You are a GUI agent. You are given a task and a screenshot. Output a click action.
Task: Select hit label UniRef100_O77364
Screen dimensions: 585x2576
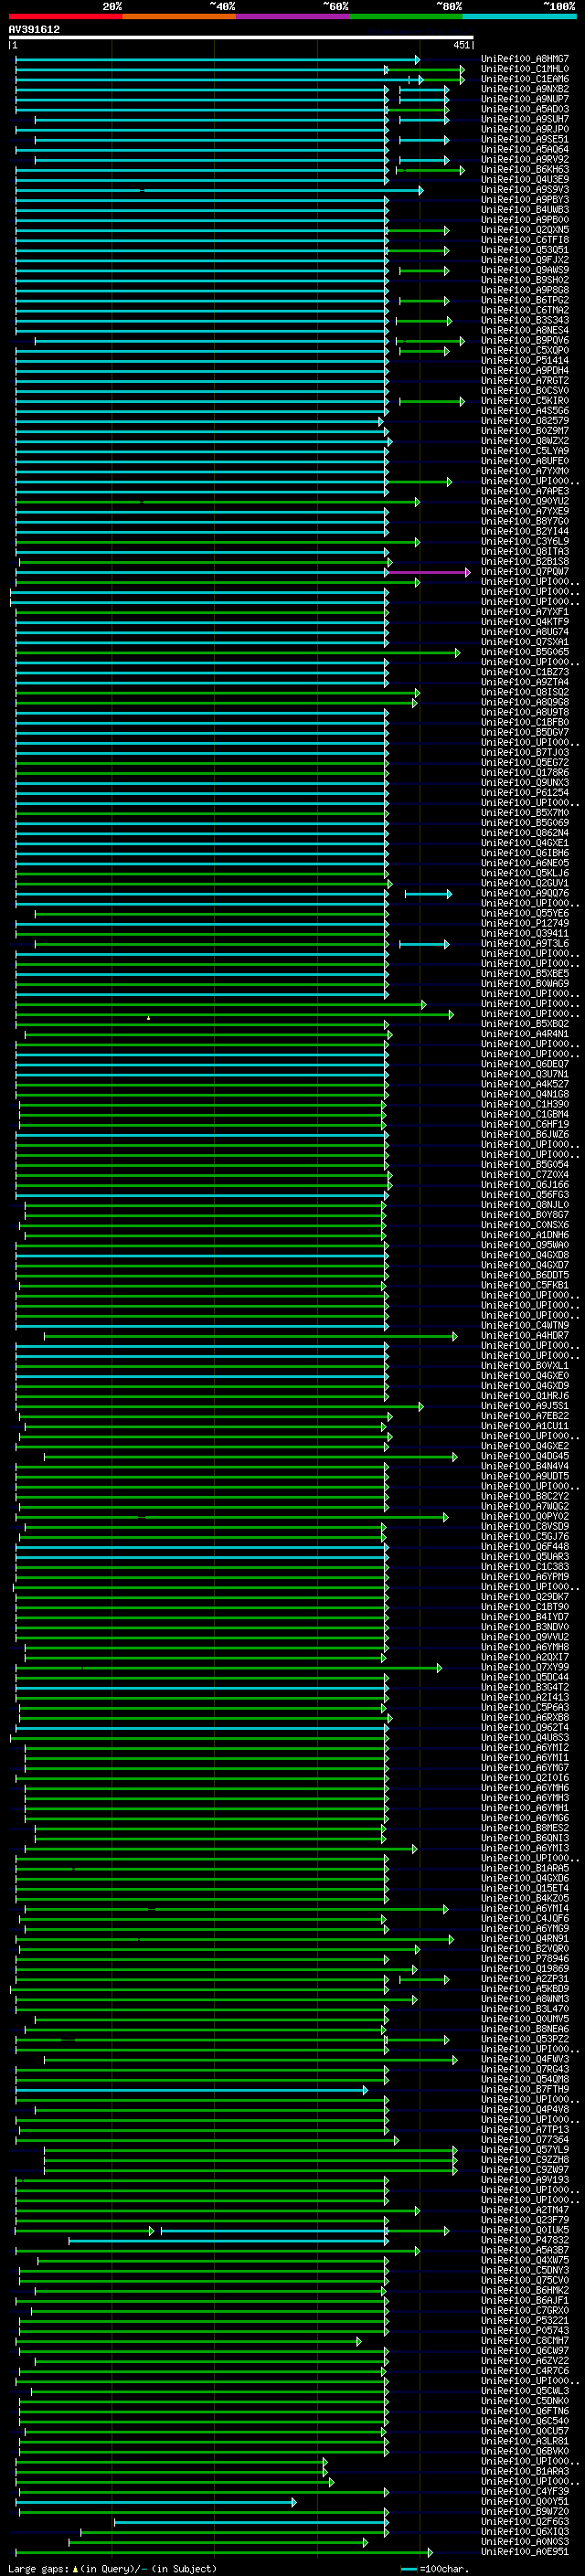[x=525, y=2140]
